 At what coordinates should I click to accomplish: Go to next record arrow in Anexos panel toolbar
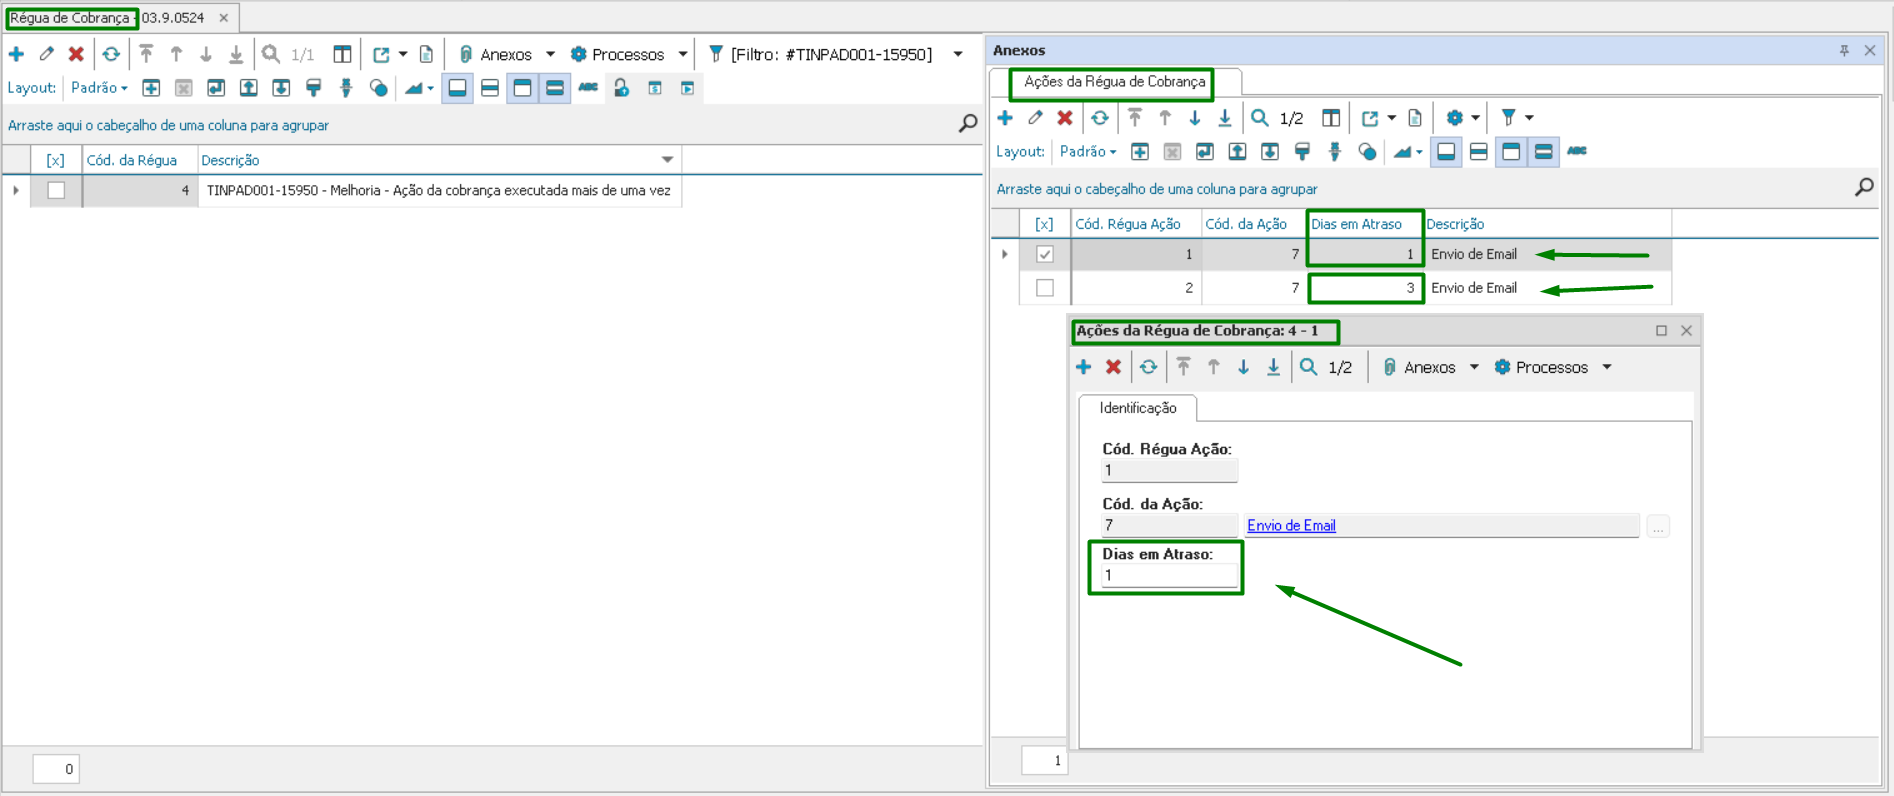[x=1195, y=118]
